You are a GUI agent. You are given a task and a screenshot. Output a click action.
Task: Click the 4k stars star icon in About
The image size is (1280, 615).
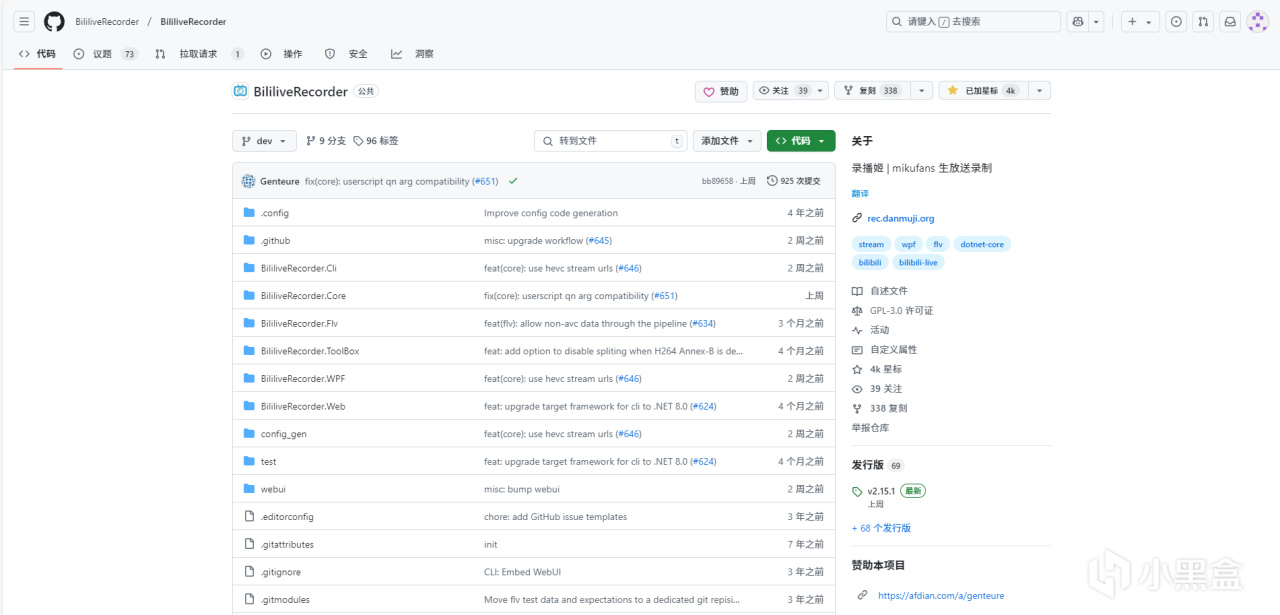pos(857,369)
